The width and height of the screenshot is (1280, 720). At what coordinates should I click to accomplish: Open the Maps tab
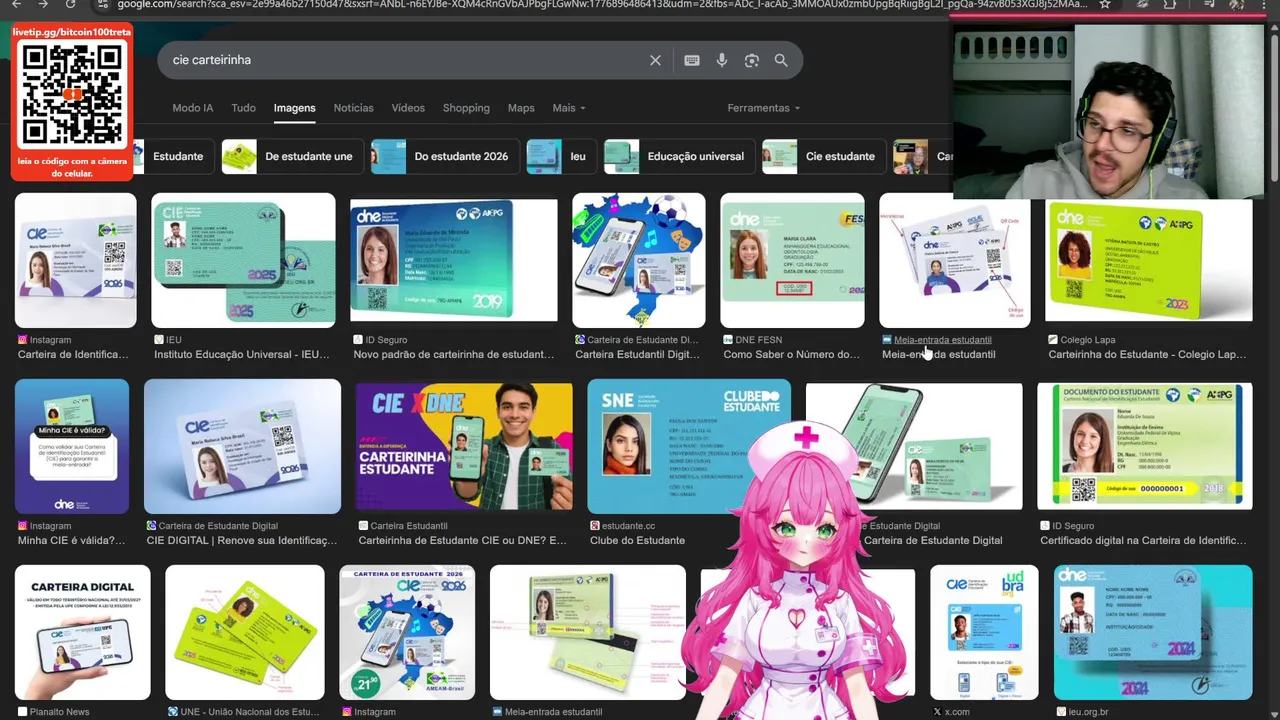point(521,108)
